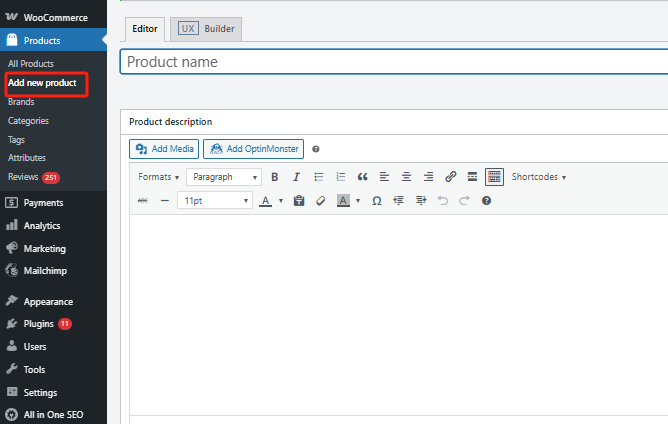The height and width of the screenshot is (424, 668).
Task: Open Categories in the Products submenu
Action: pos(28,121)
